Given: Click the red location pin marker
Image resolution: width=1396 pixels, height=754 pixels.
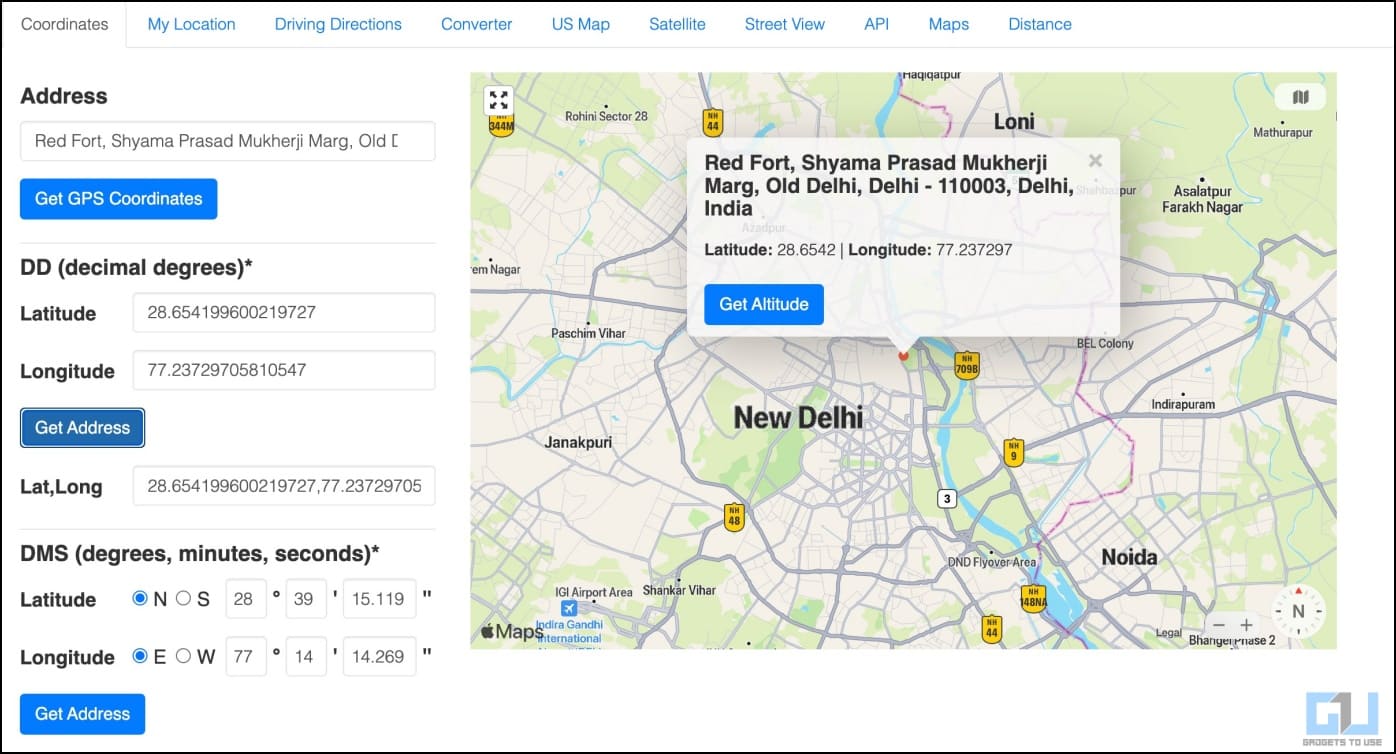Looking at the screenshot, I should pos(903,354).
